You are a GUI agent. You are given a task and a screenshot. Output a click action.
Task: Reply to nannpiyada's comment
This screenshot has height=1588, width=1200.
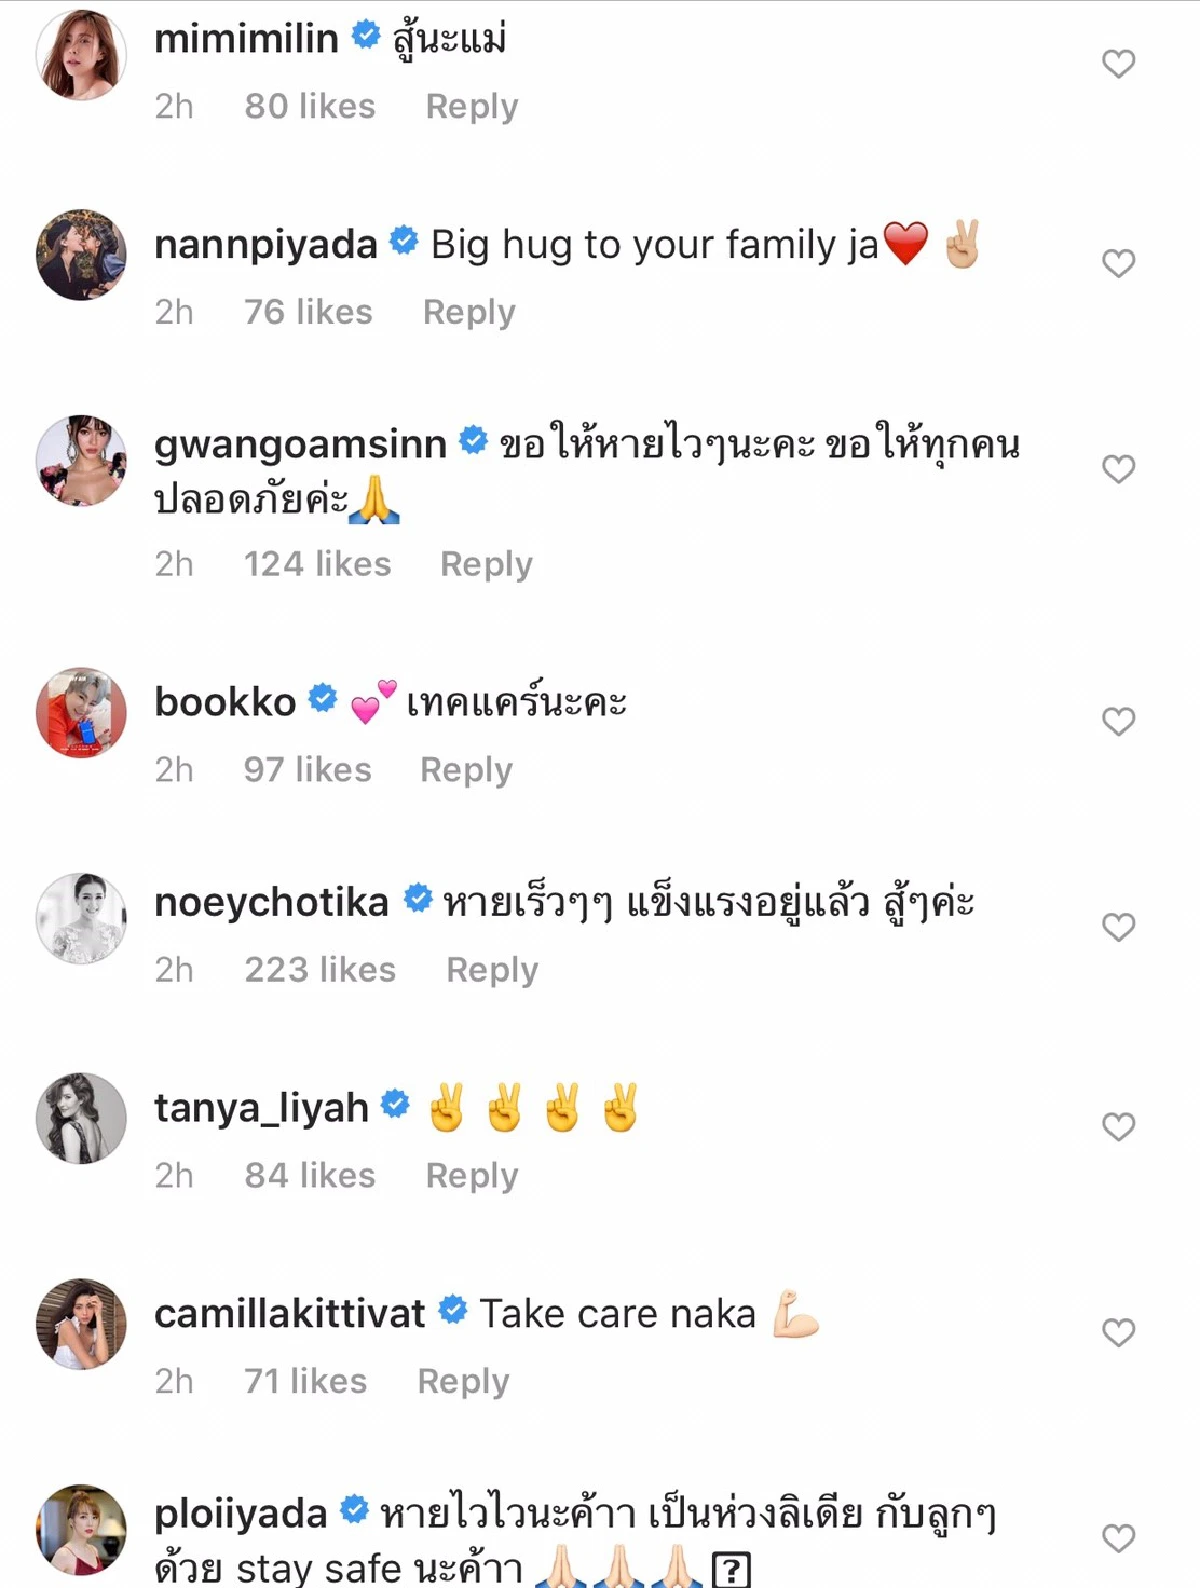pos(470,312)
